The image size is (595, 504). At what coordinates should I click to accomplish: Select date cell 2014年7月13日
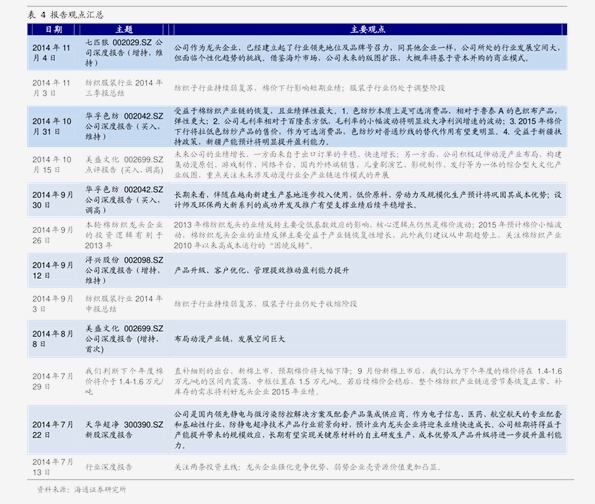coord(52,467)
